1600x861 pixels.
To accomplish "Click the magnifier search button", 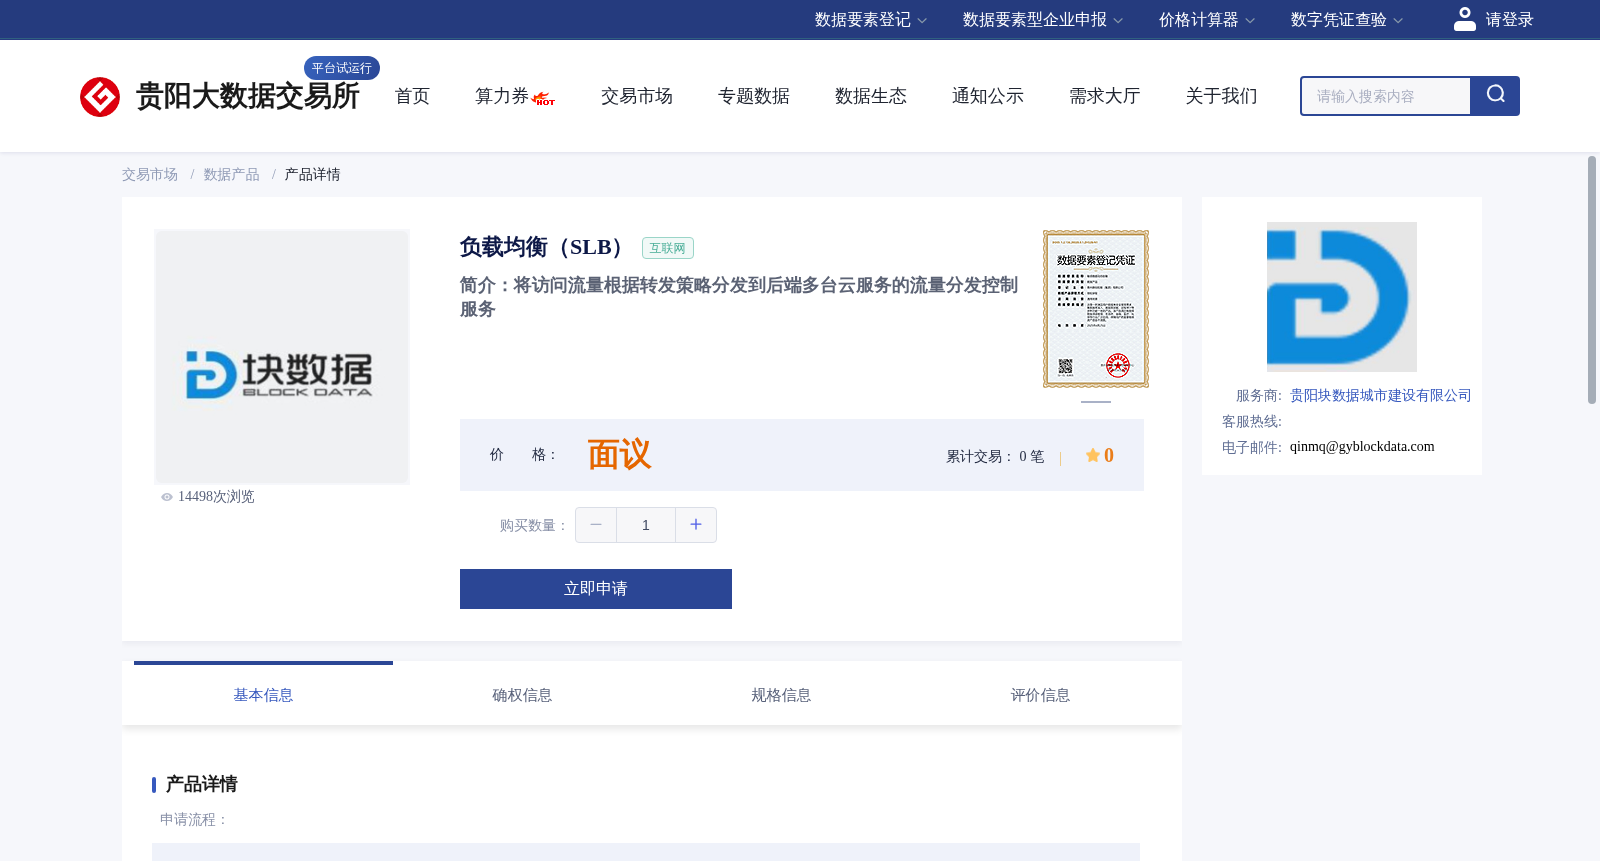I will (1495, 96).
